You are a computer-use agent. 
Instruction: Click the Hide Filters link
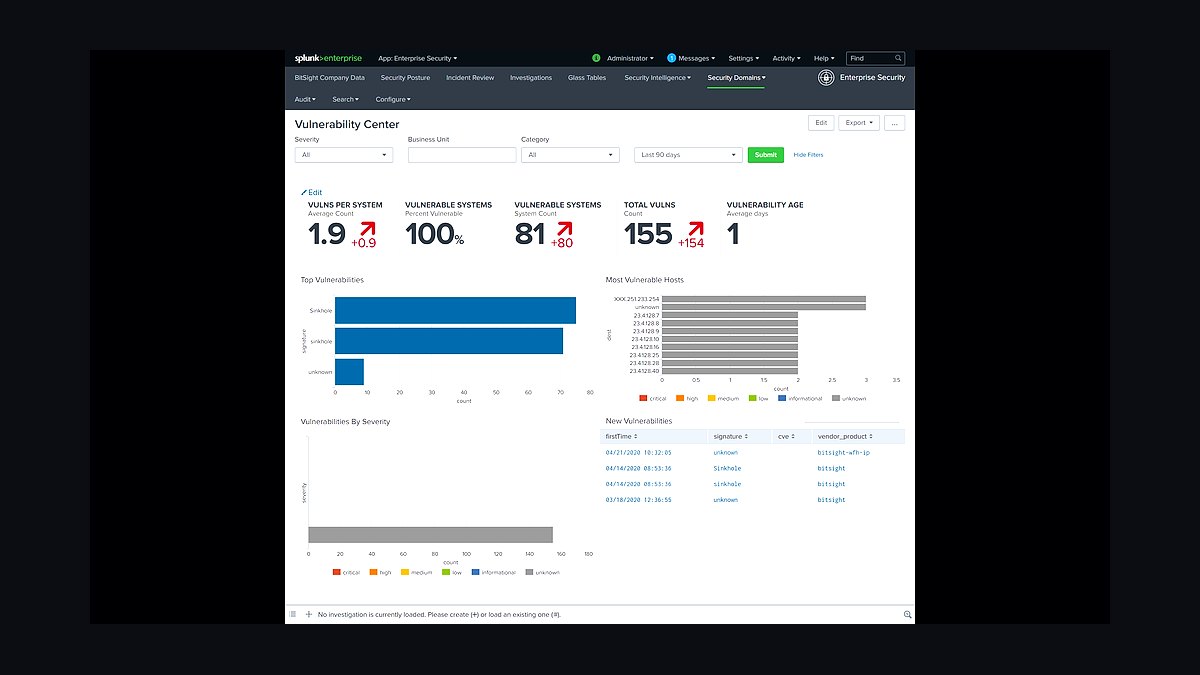point(808,155)
